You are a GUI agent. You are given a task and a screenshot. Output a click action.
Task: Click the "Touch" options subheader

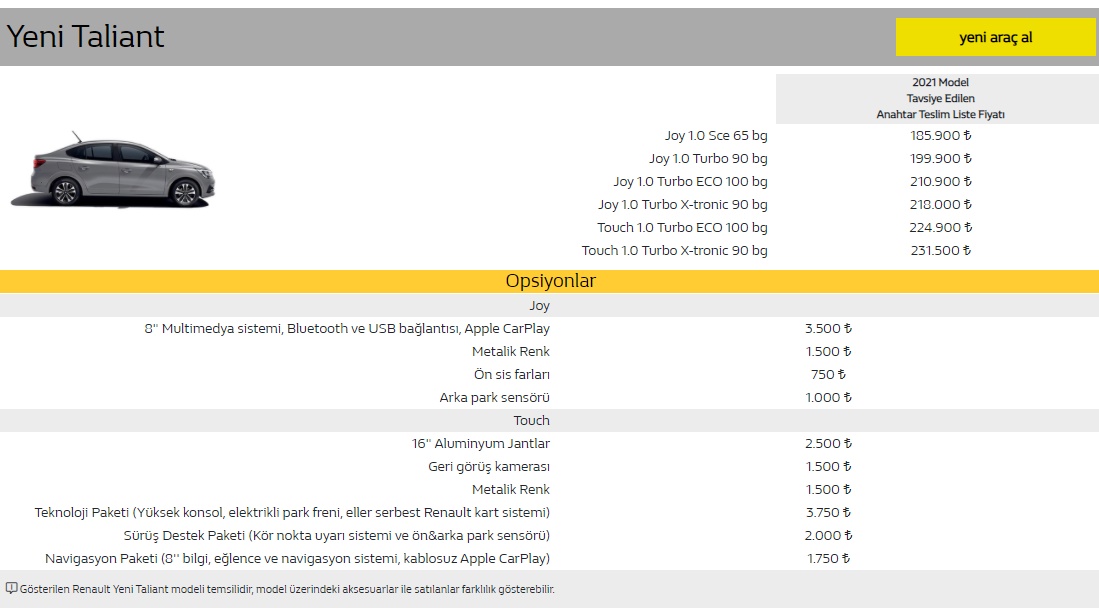531,420
